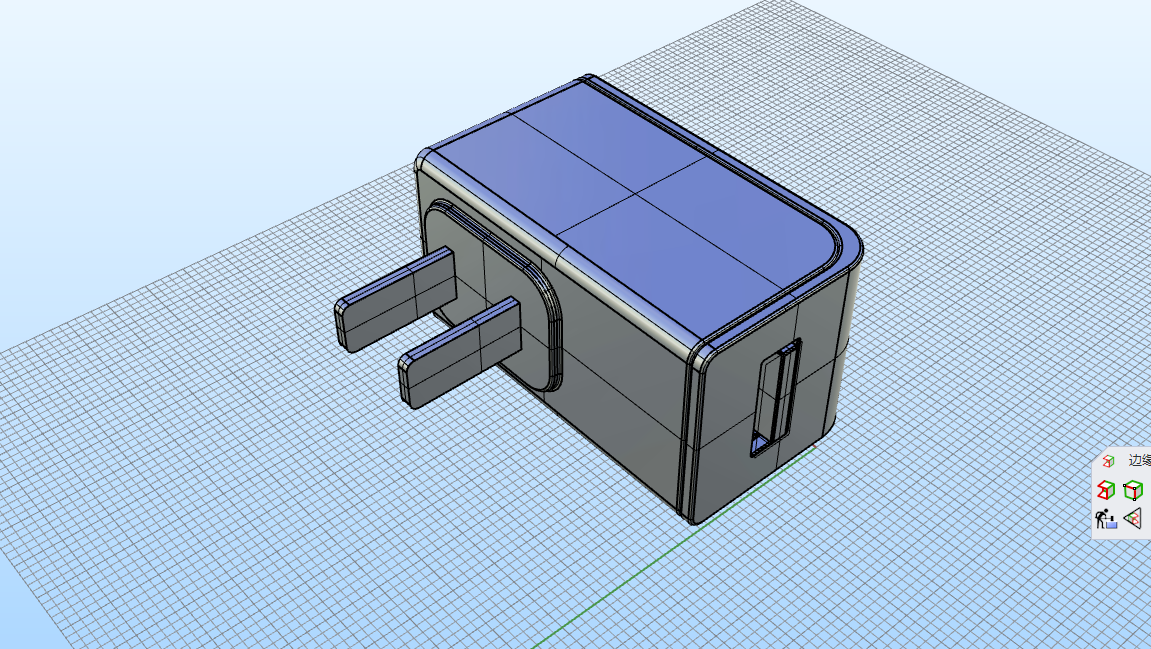Click the large red-edged open cube Show Edges icon
The image size is (1151, 649).
tap(1105, 490)
